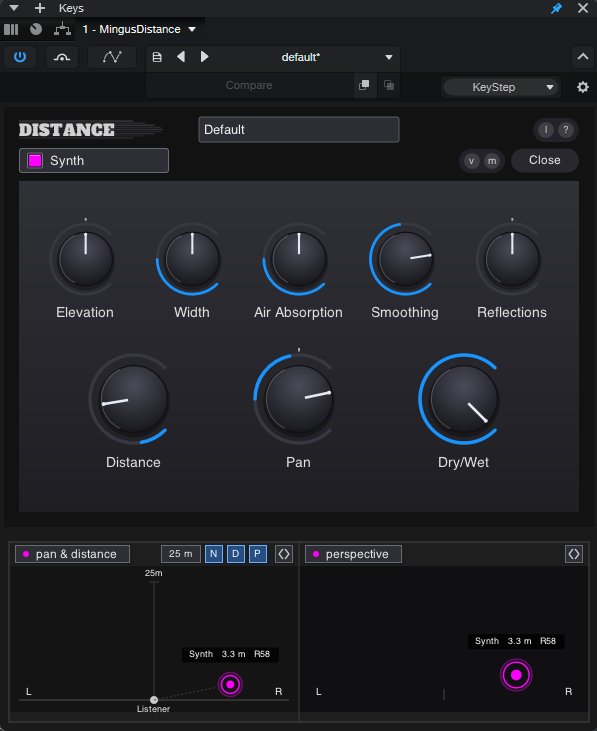Click the Synth source dot in perspective view

click(x=516, y=675)
